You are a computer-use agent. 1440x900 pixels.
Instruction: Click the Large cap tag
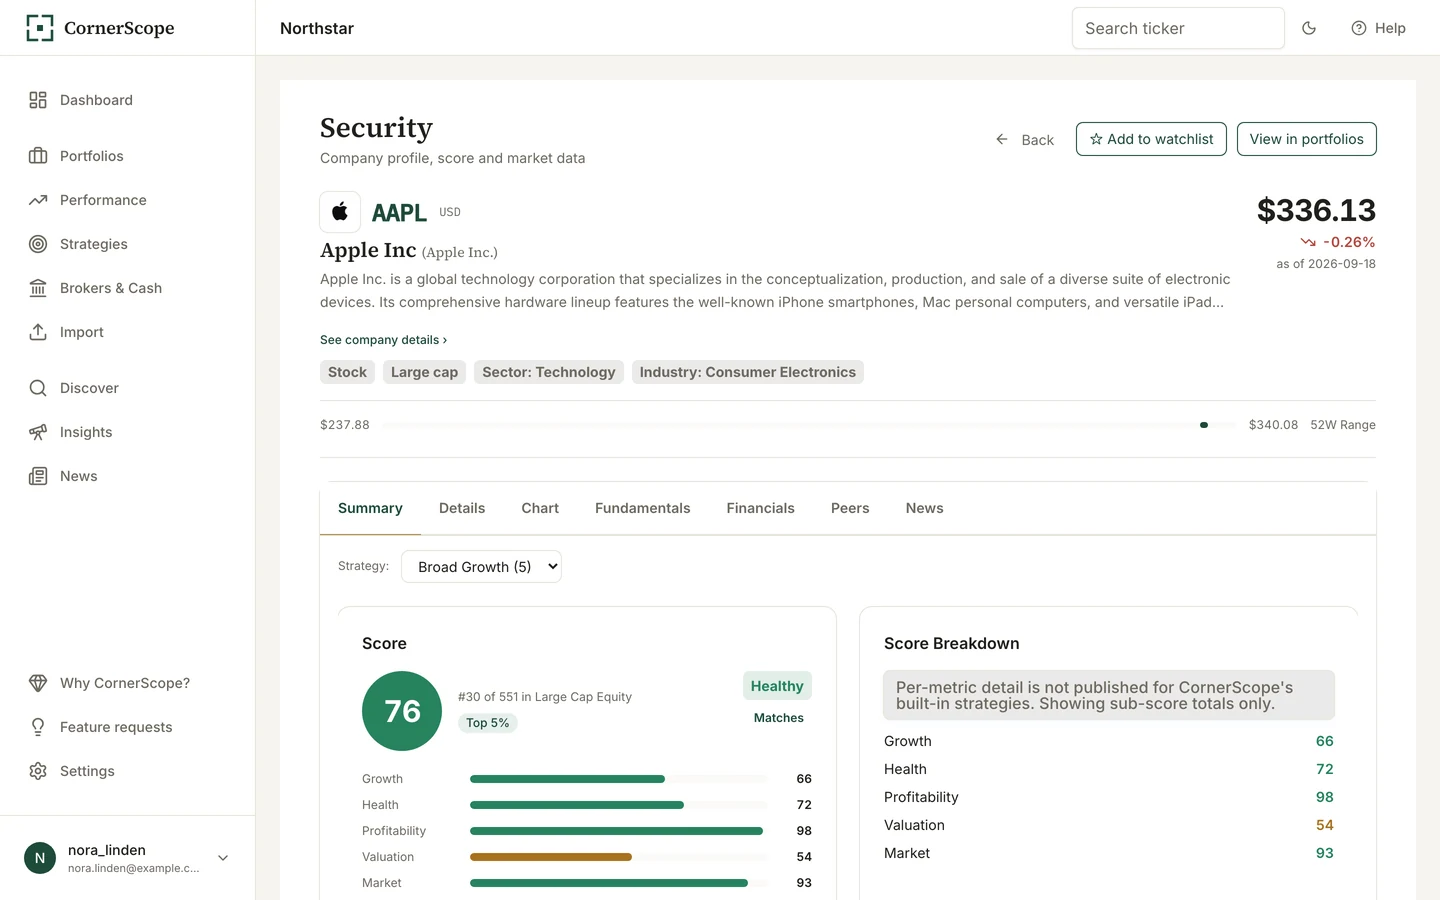point(425,372)
